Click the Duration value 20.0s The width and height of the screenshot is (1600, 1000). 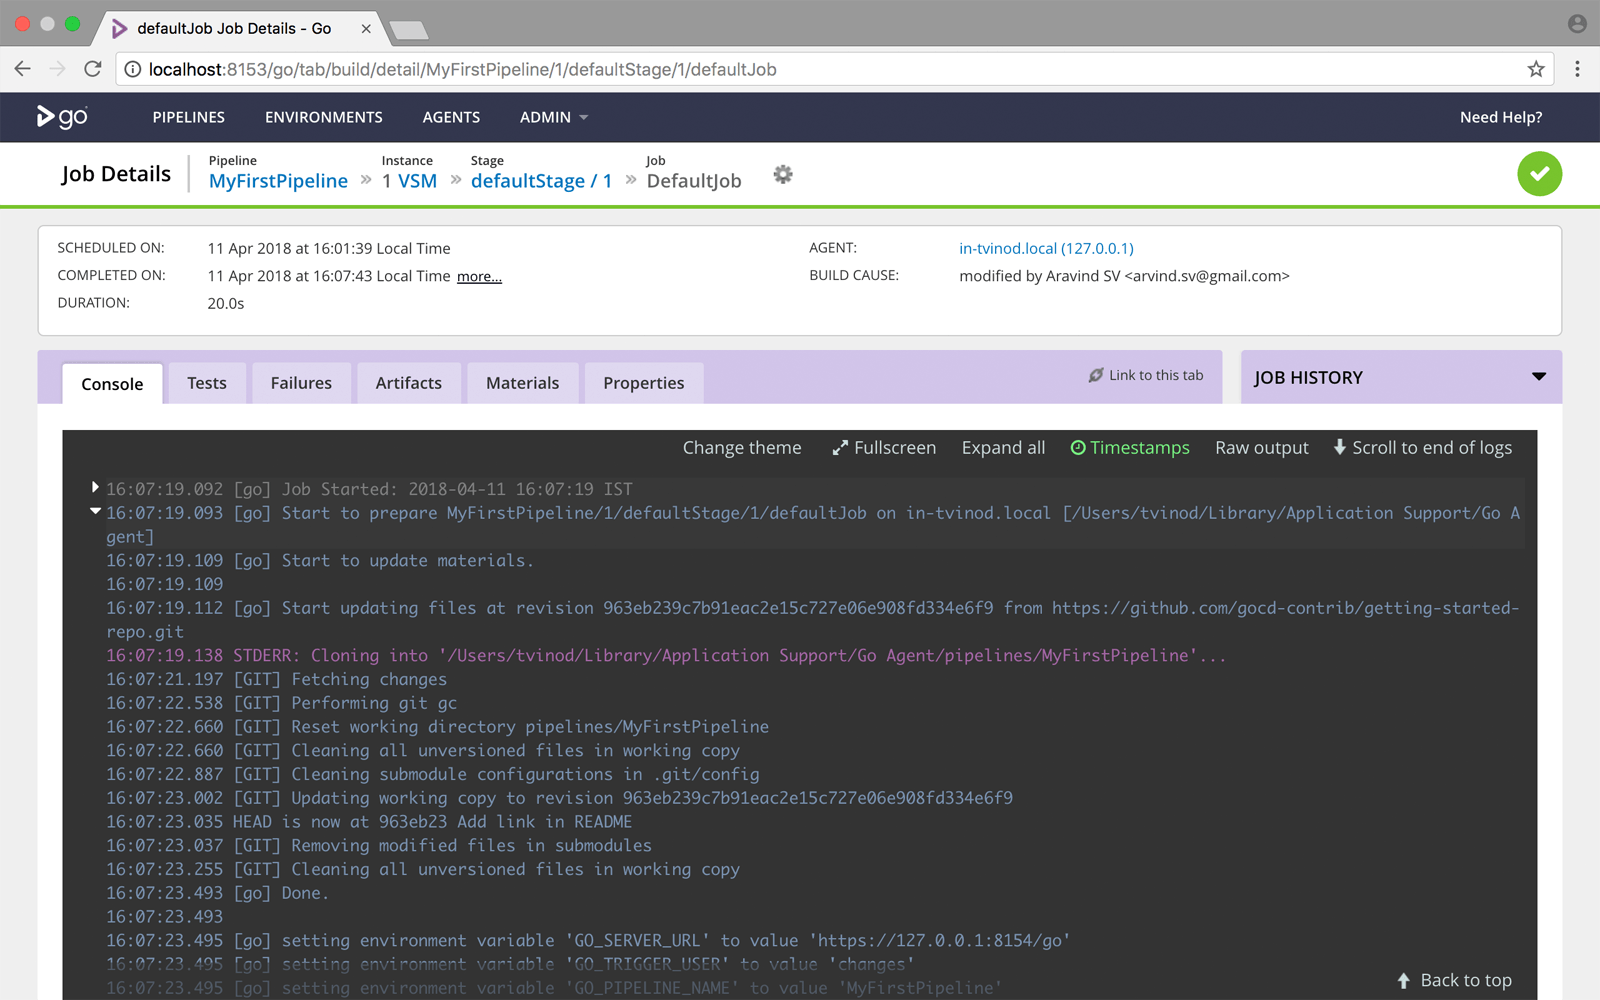pos(226,303)
